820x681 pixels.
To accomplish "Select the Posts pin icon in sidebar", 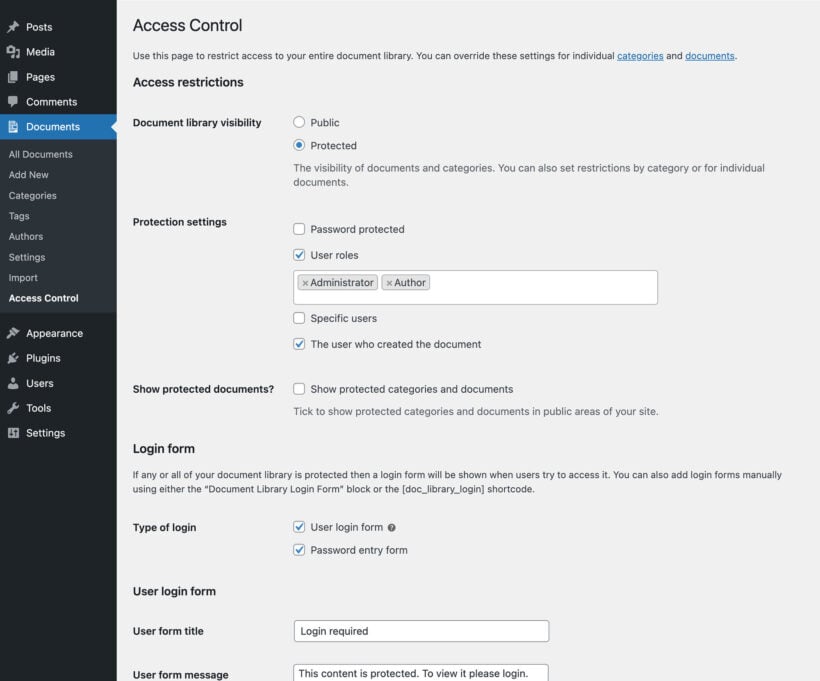I will [x=12, y=26].
